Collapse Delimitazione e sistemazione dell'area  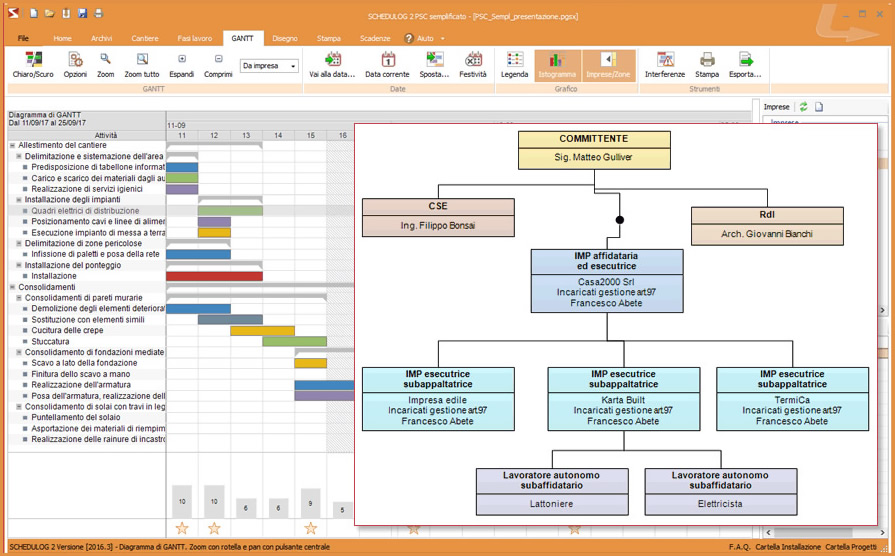point(19,156)
